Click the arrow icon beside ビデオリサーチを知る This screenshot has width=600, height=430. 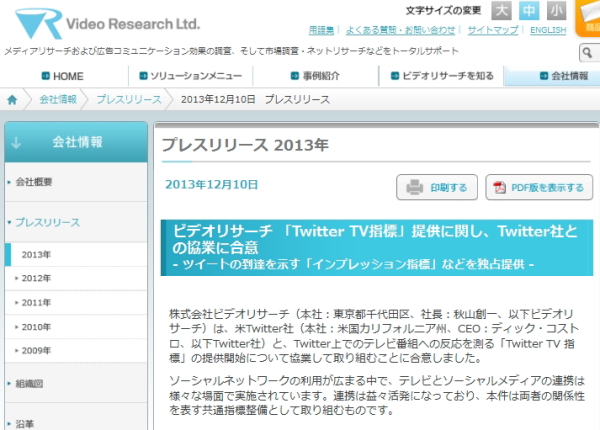click(395, 76)
